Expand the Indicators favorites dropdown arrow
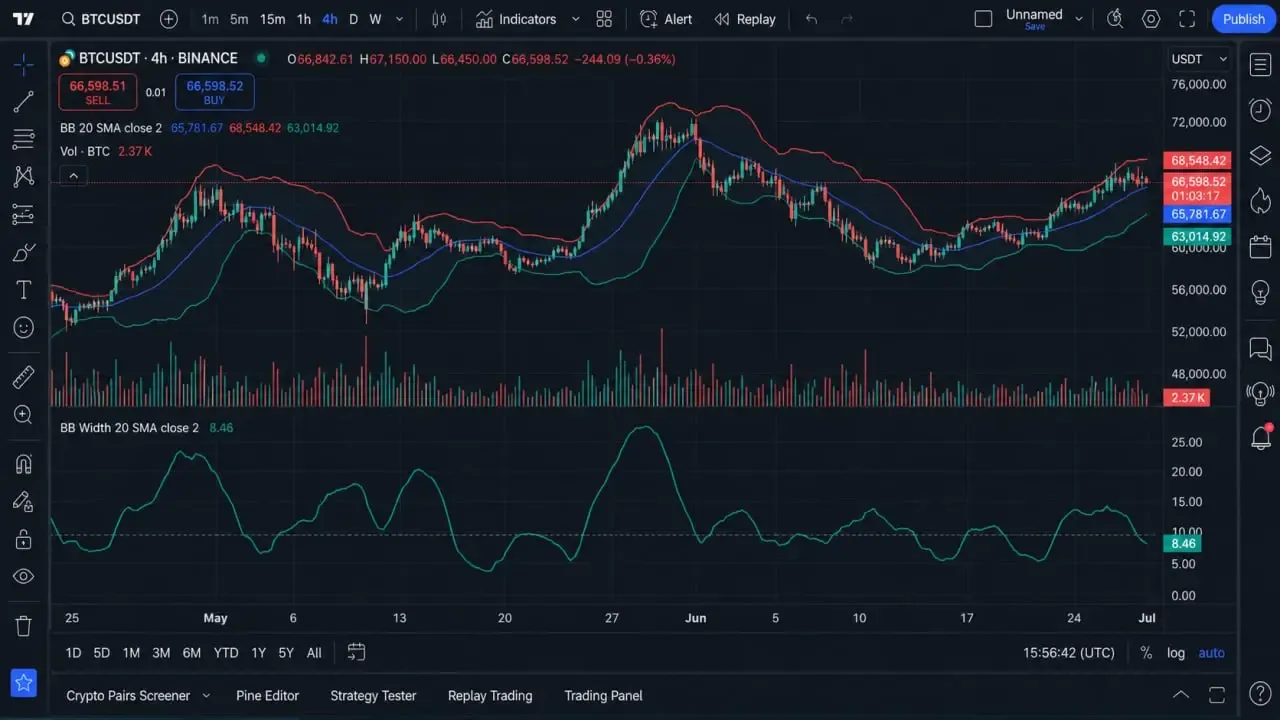This screenshot has height=720, width=1280. [575, 19]
